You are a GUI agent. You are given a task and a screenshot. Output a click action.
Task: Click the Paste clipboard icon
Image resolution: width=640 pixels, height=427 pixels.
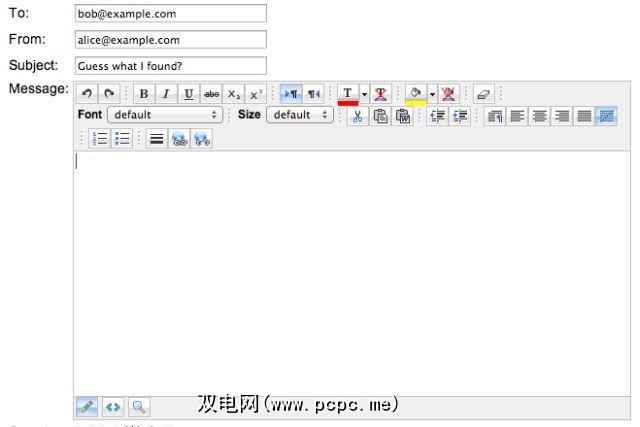(x=380, y=116)
